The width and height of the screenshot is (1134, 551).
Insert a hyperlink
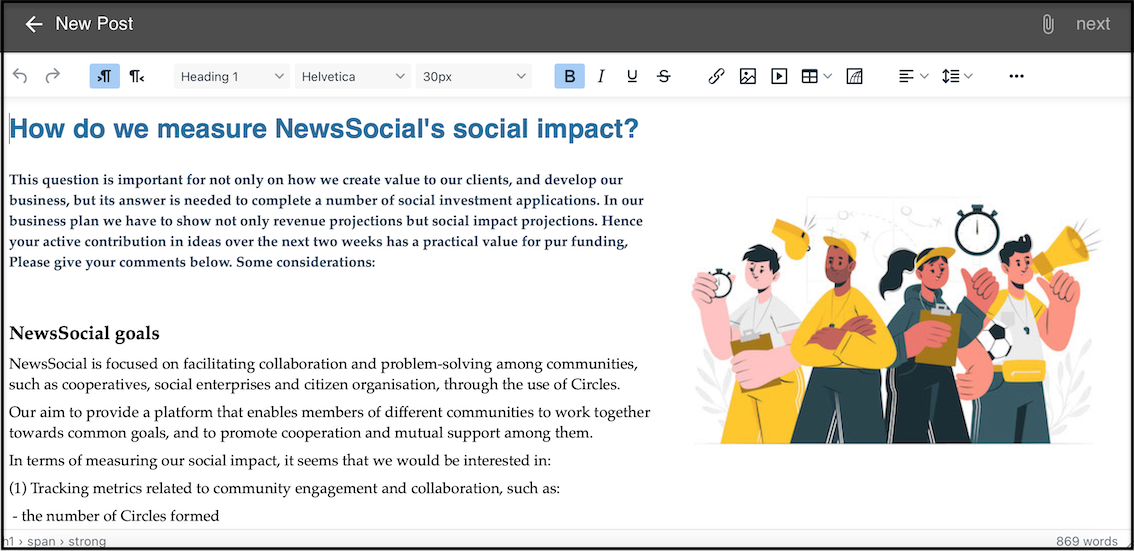click(x=716, y=76)
